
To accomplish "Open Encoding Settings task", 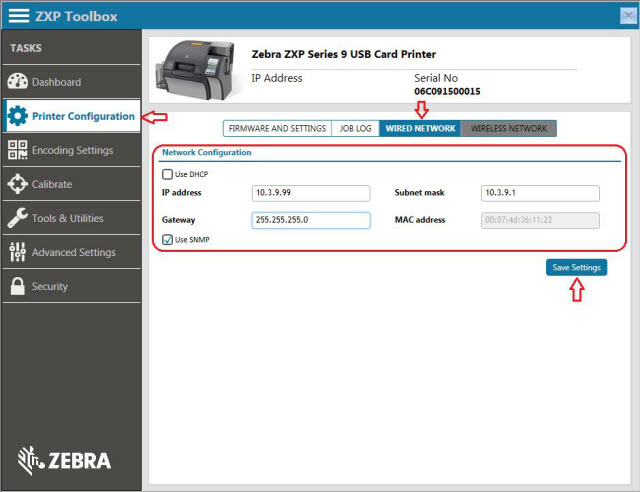I will point(71,150).
